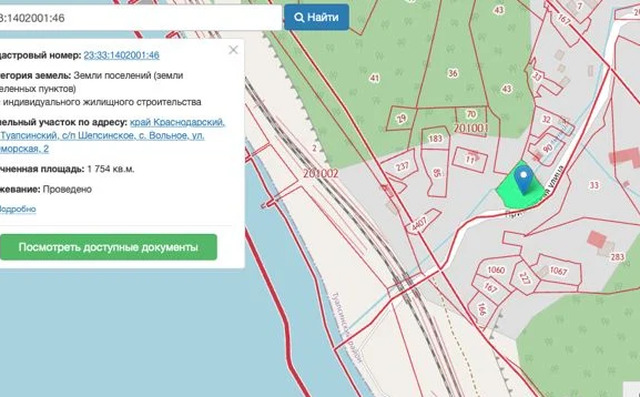Viewport: 640px width, 397px height.
Task: Click Посмотреть доступные документы button
Action: (x=108, y=247)
